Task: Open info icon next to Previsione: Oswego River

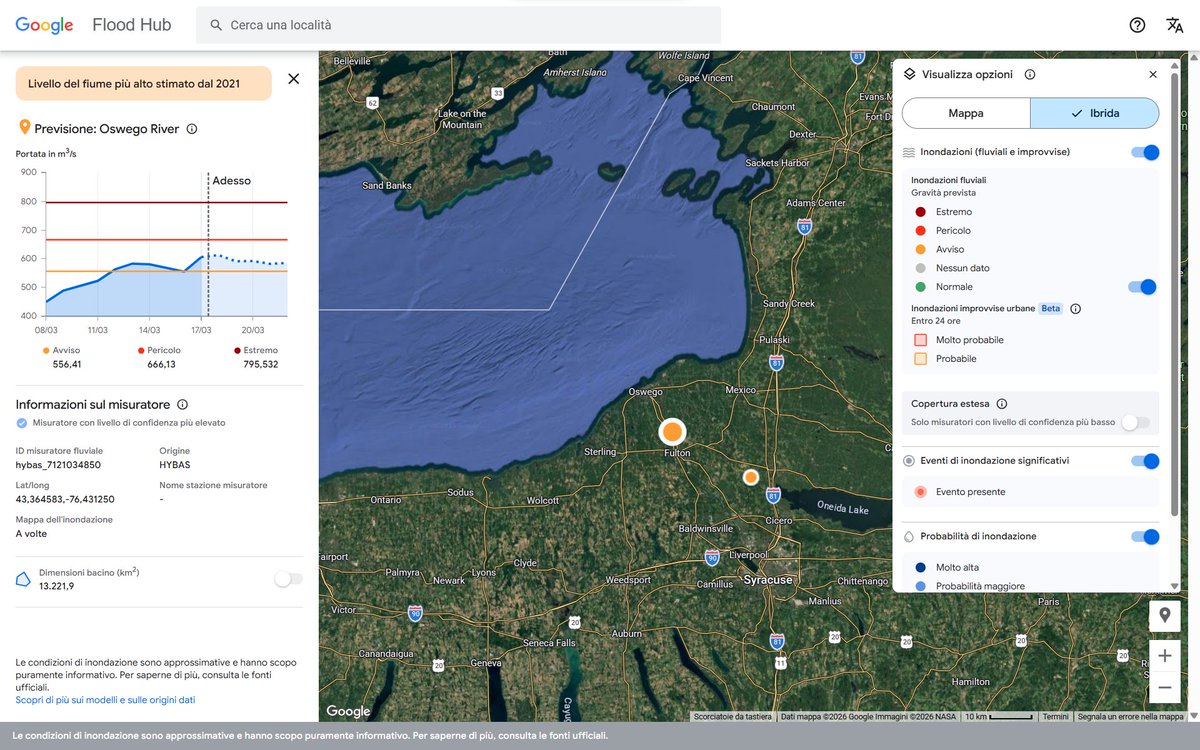Action: pyautogui.click(x=192, y=129)
